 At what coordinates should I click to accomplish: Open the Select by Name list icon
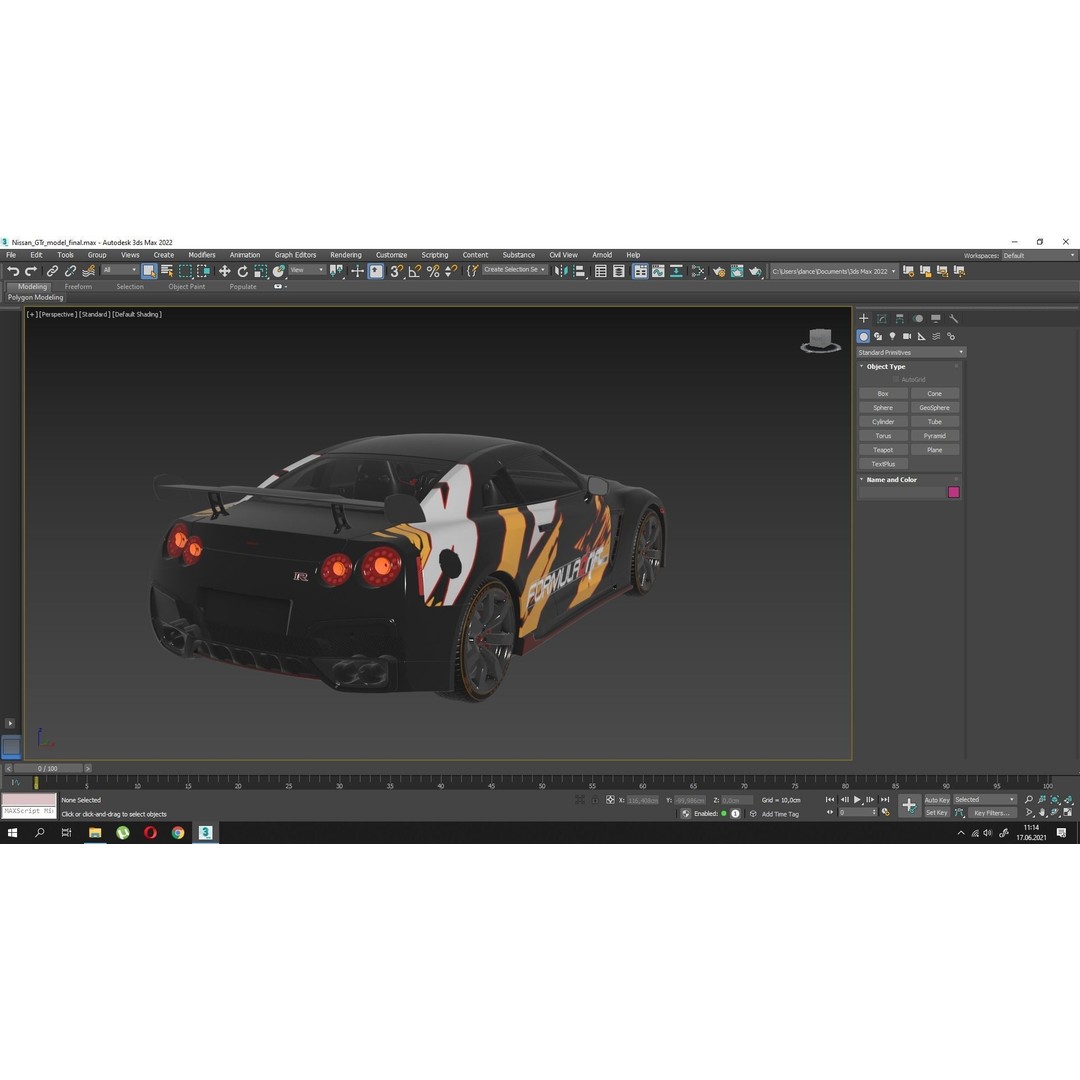coord(167,271)
